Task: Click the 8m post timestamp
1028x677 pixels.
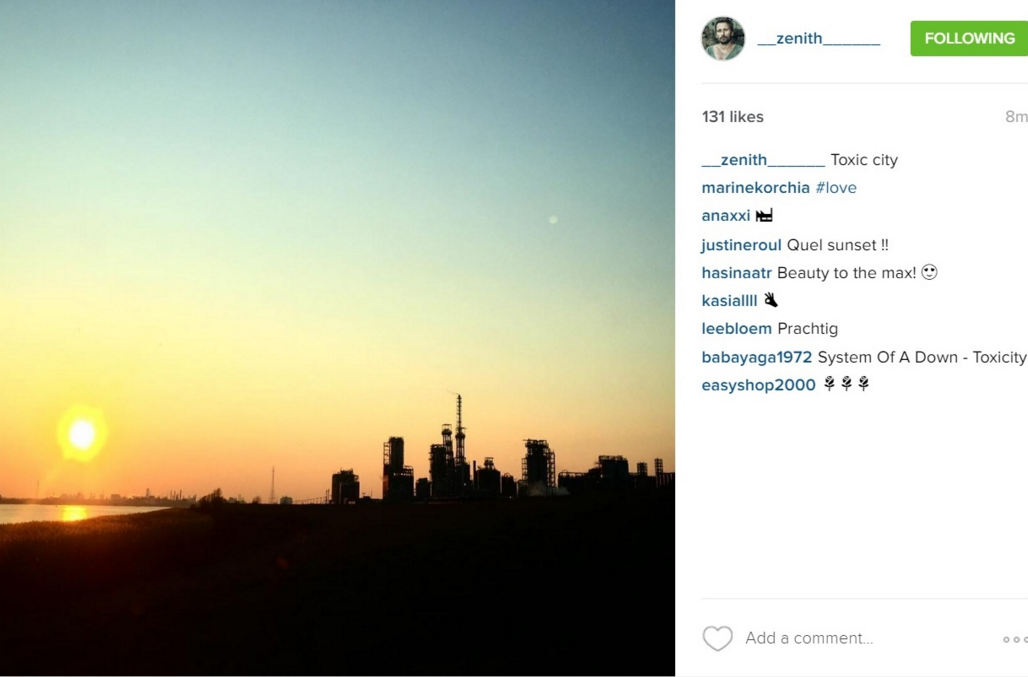Action: click(x=1016, y=117)
